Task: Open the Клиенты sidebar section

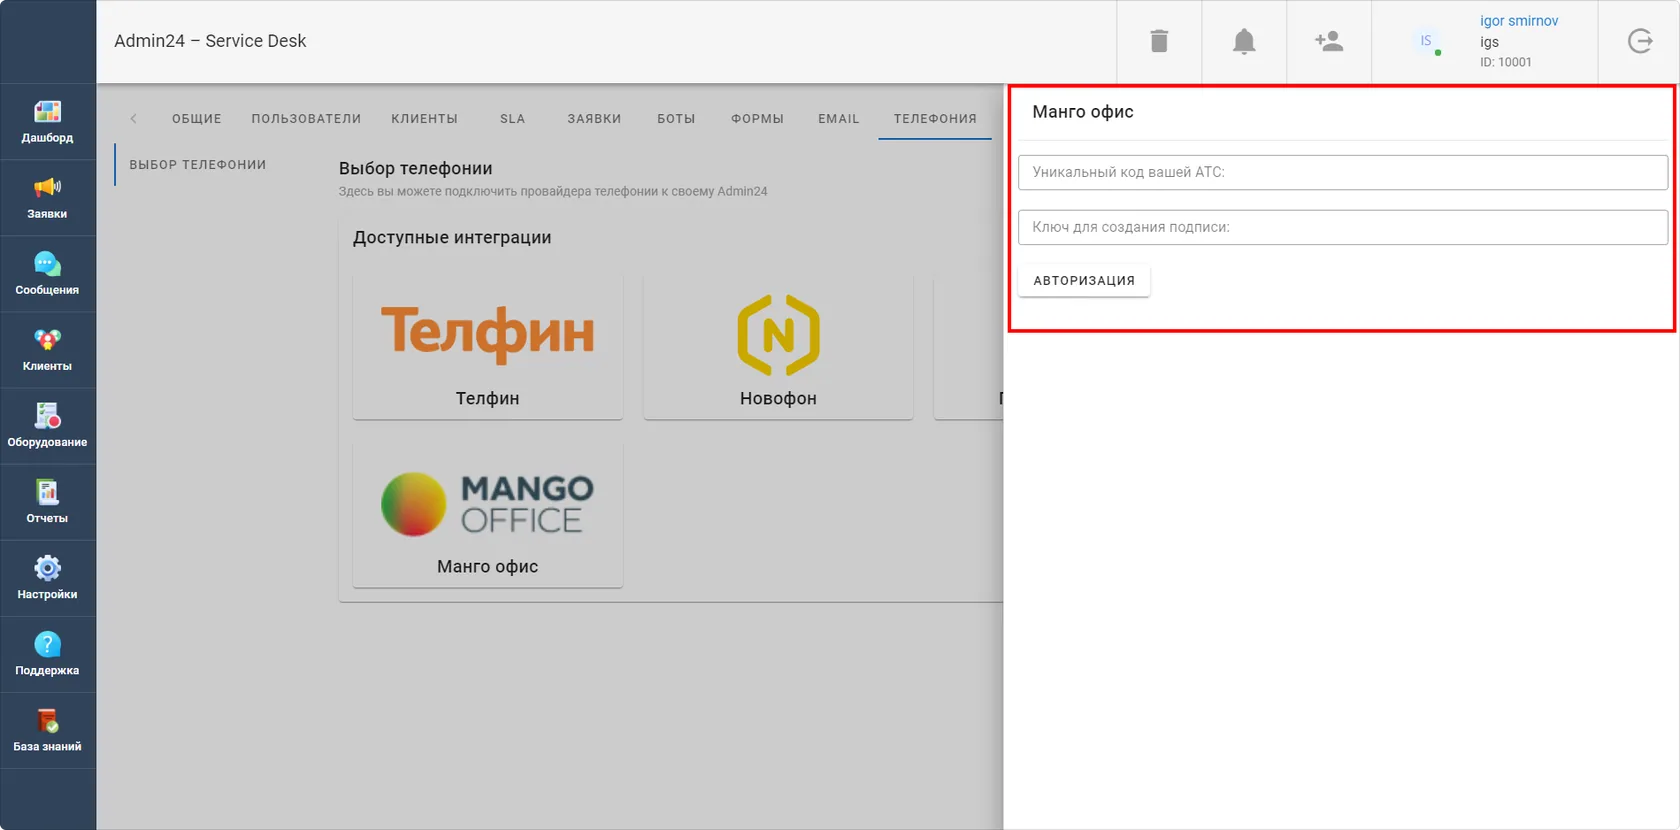Action: click(47, 350)
